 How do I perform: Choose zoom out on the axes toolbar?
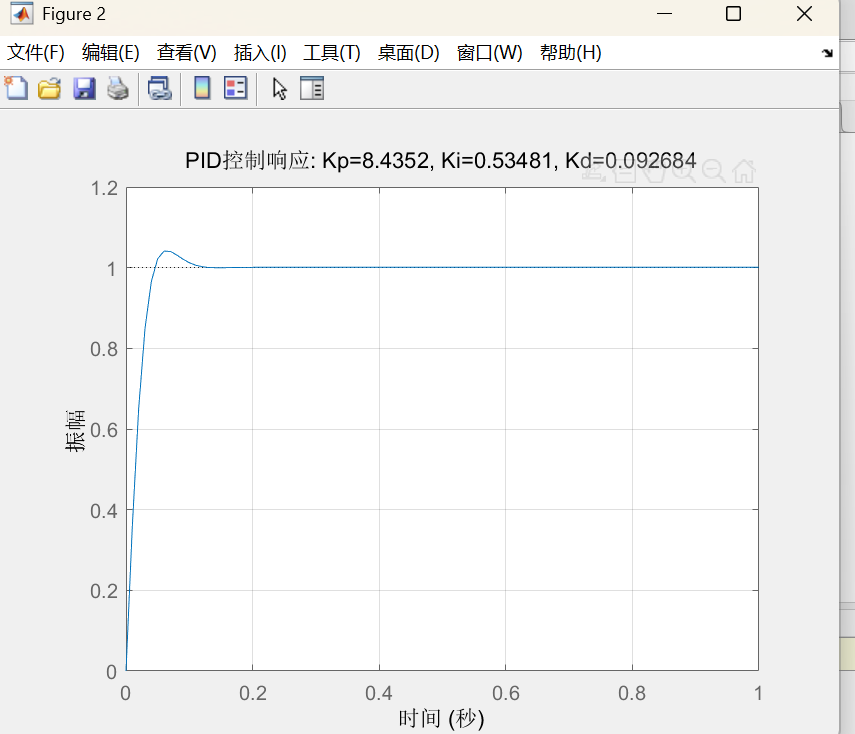click(x=713, y=172)
